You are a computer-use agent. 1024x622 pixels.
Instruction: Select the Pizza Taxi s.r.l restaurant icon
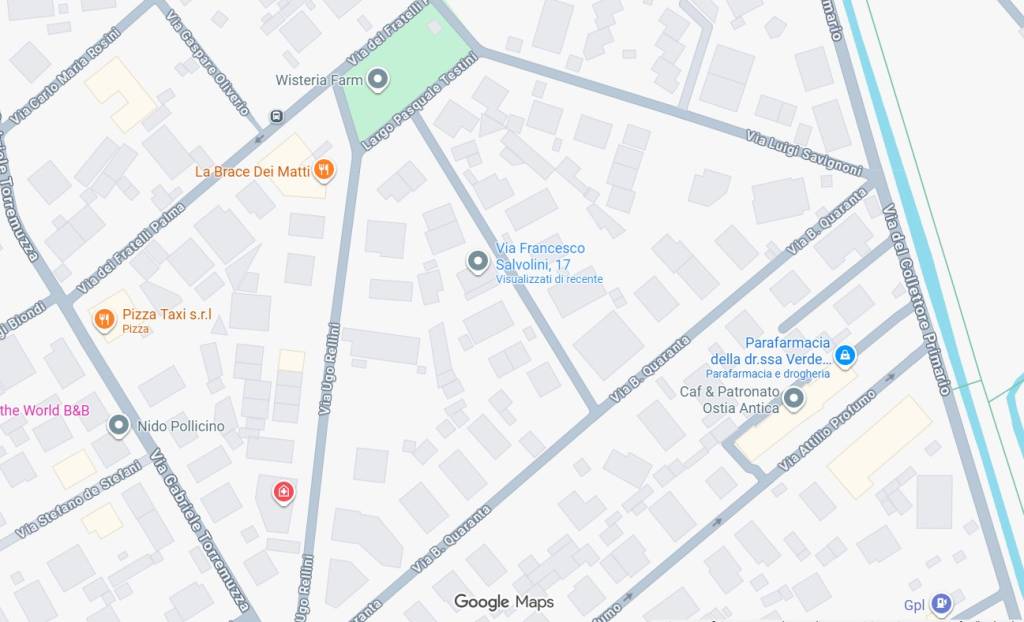click(x=104, y=319)
